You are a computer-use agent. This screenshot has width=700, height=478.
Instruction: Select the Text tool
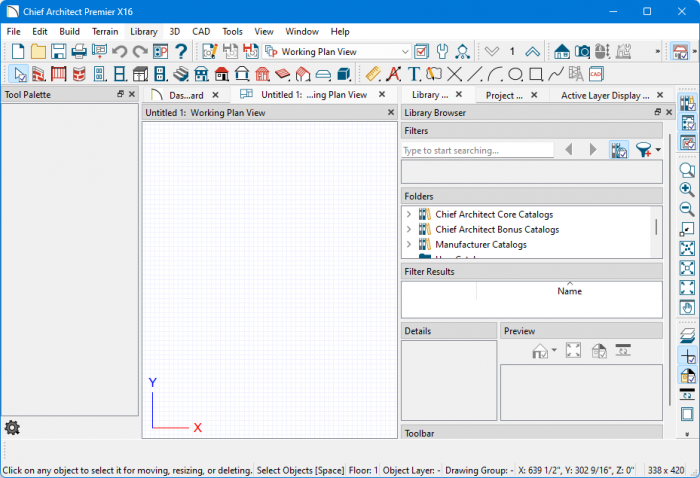[x=414, y=74]
